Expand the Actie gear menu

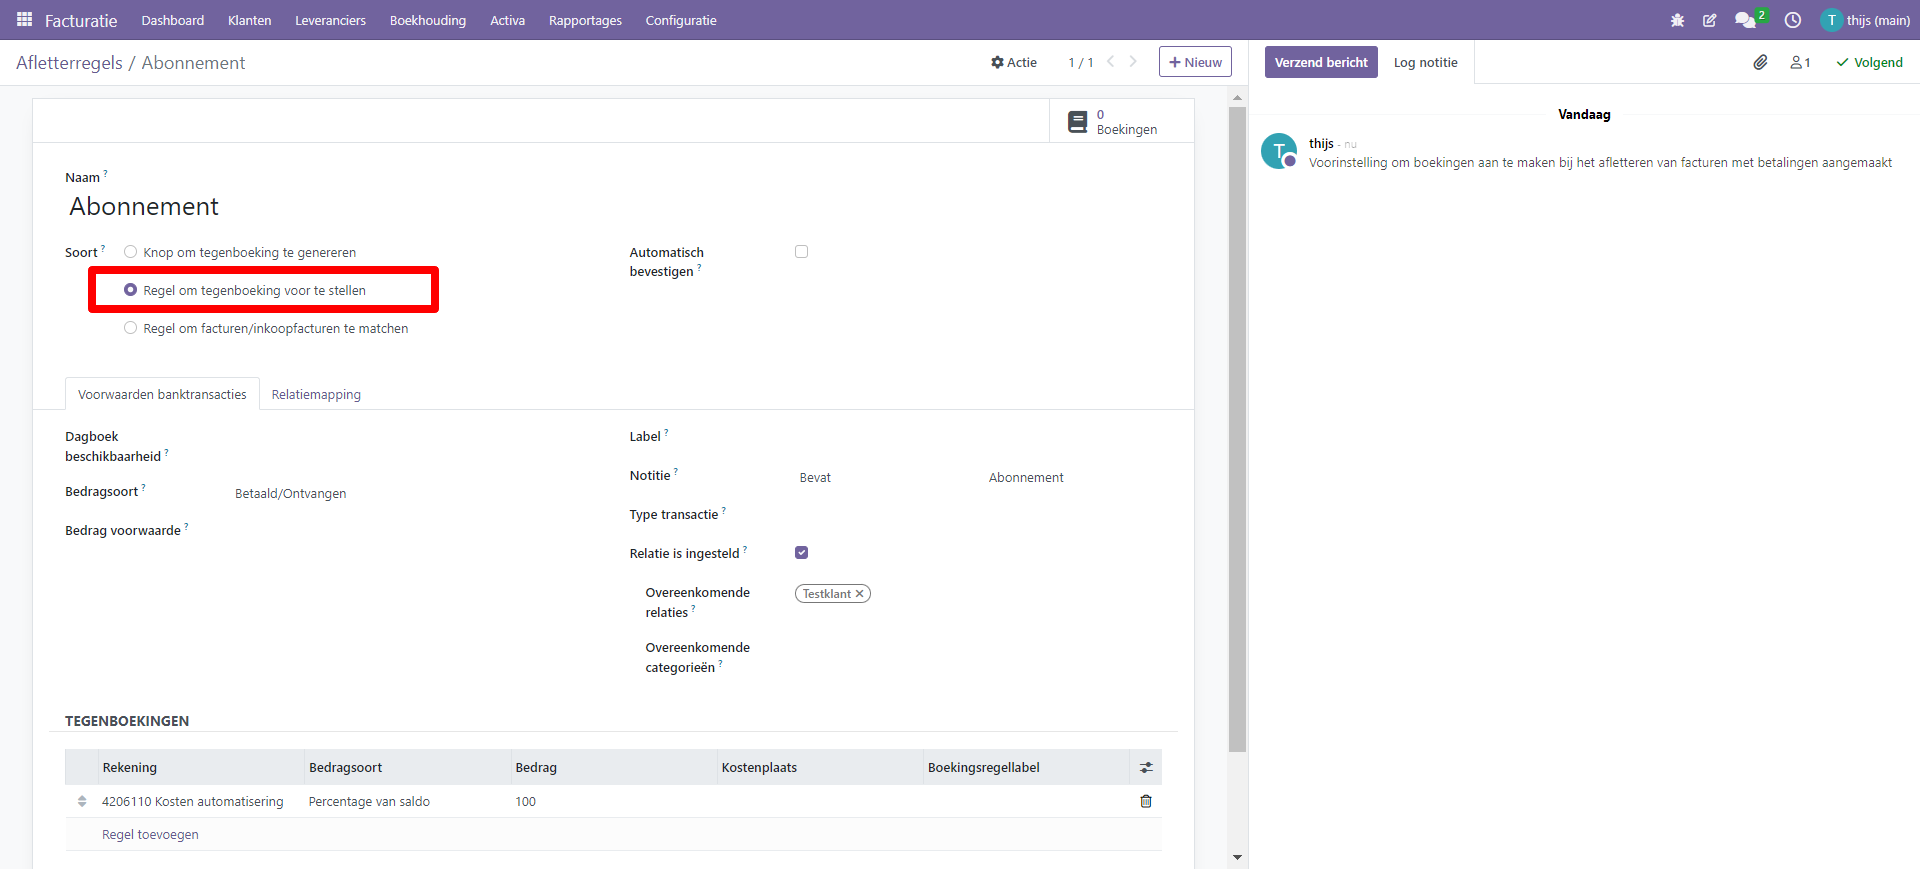pyautogui.click(x=1013, y=62)
